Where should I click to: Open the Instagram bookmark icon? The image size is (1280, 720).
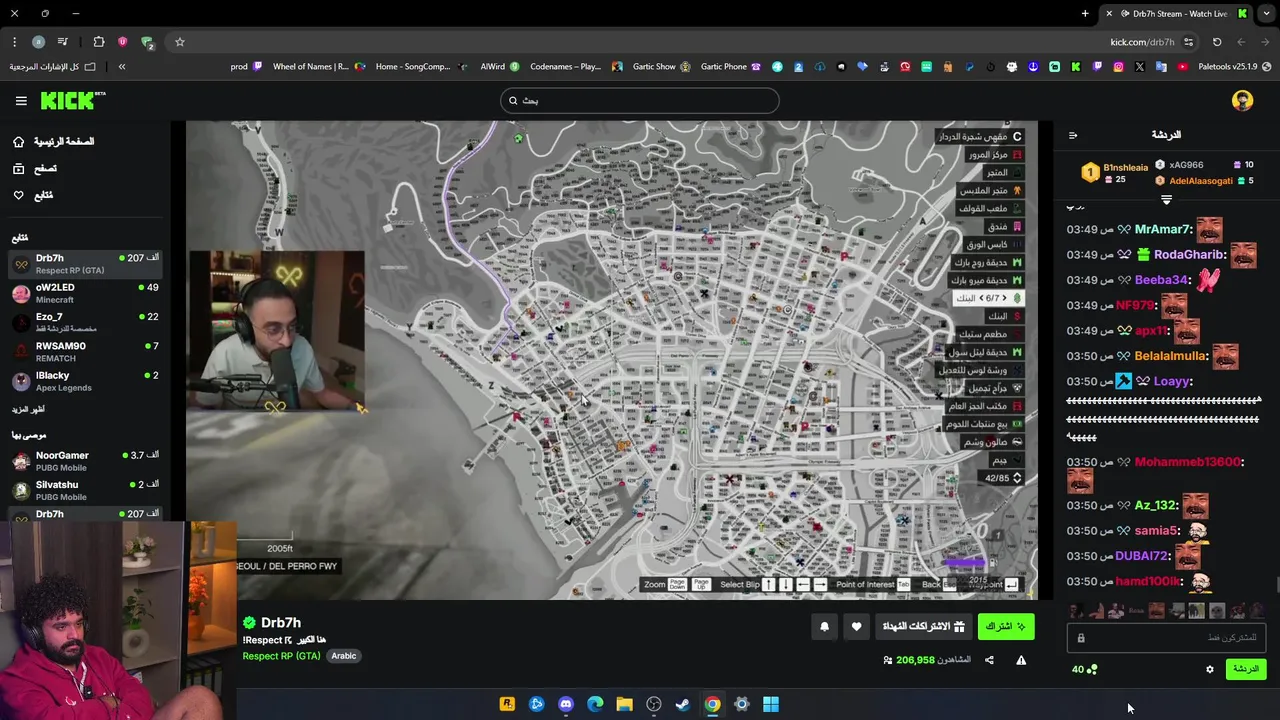coord(1118,67)
